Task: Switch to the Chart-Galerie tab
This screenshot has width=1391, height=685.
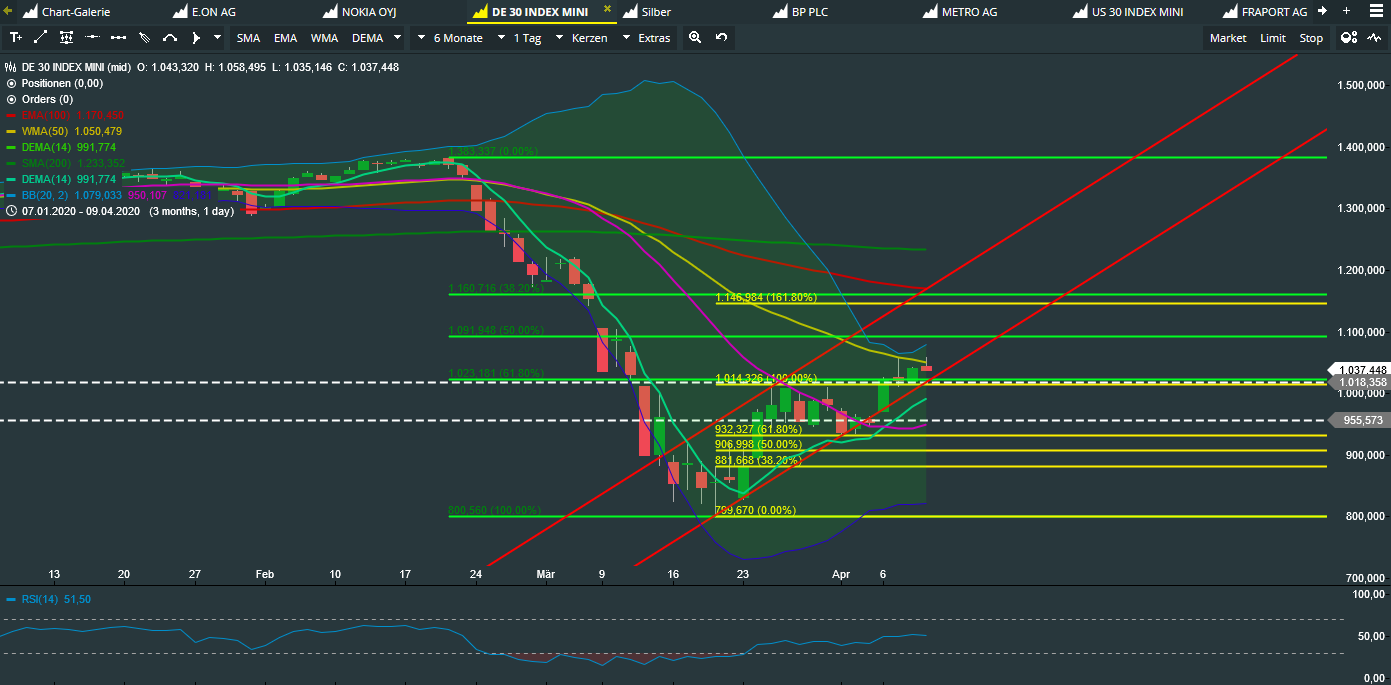Action: coord(66,12)
